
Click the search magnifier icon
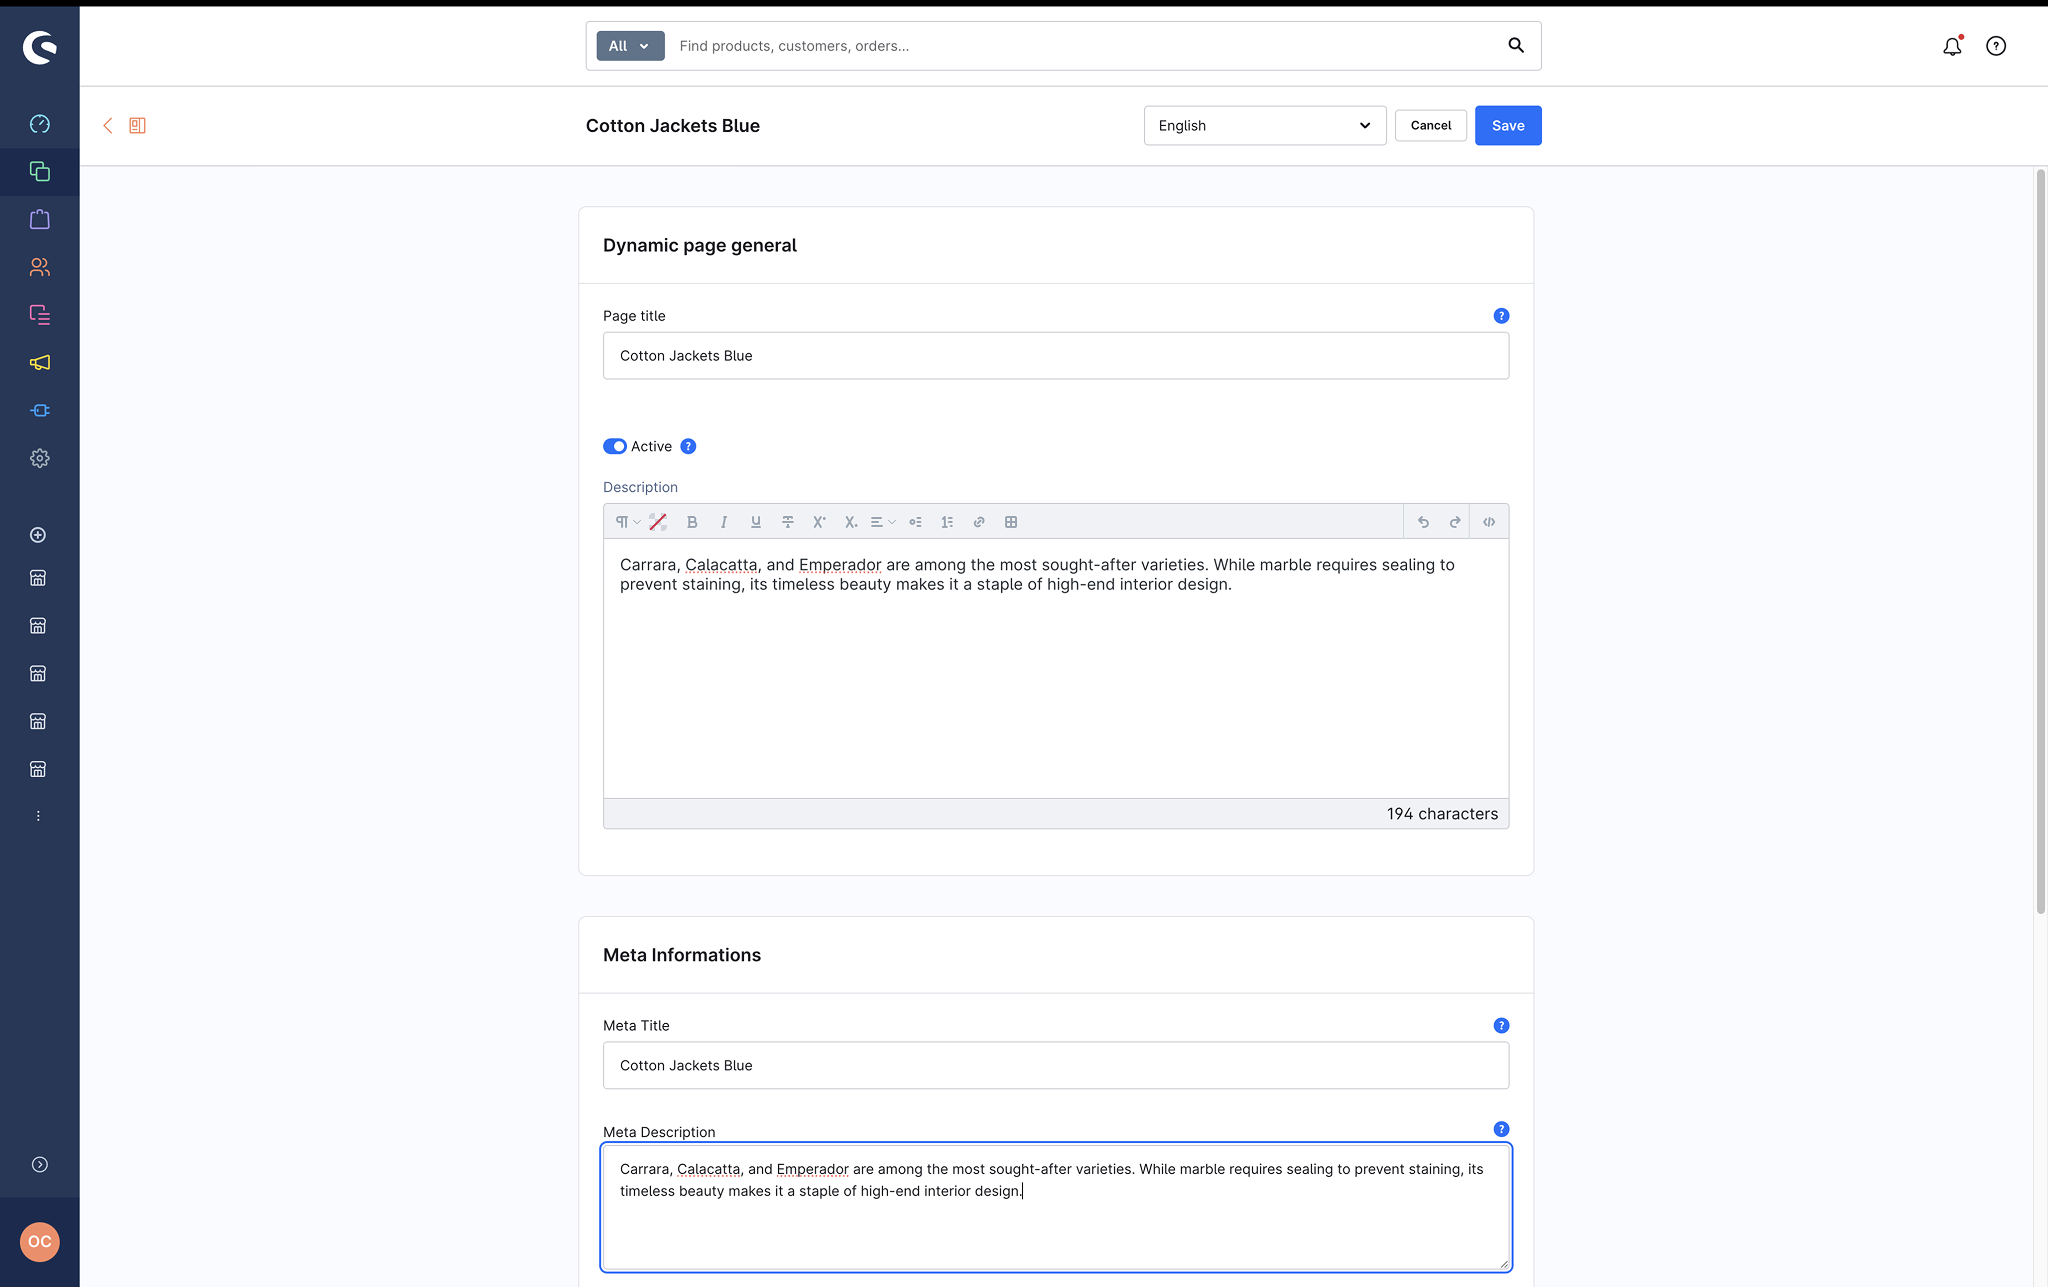[x=1516, y=45]
